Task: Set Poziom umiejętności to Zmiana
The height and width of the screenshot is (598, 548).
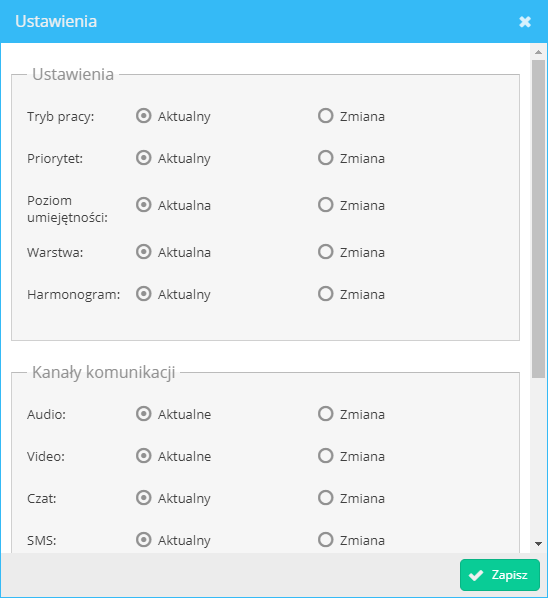Action: point(326,205)
